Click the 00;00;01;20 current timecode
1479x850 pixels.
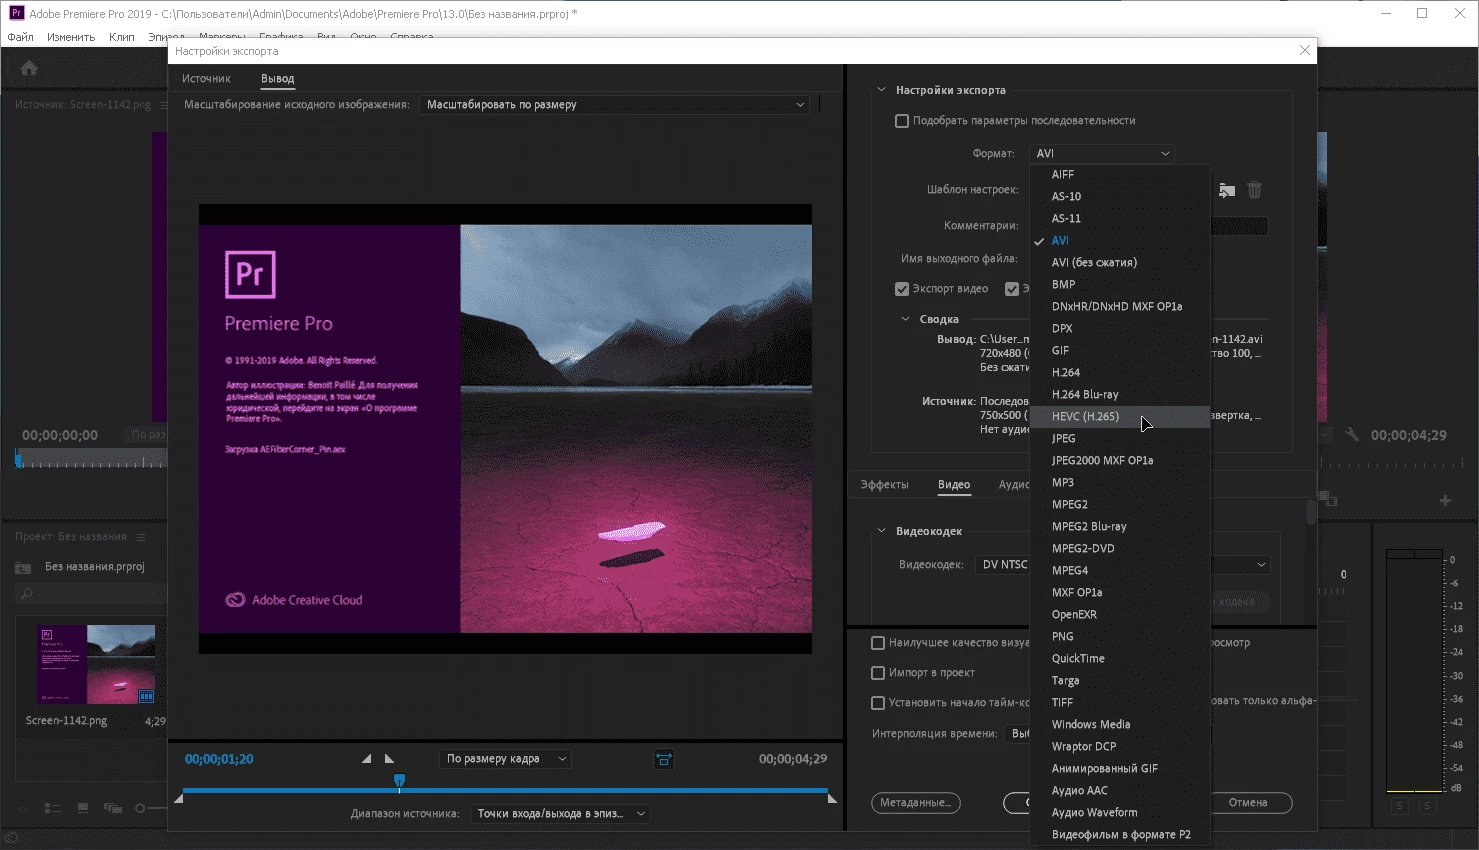219,759
